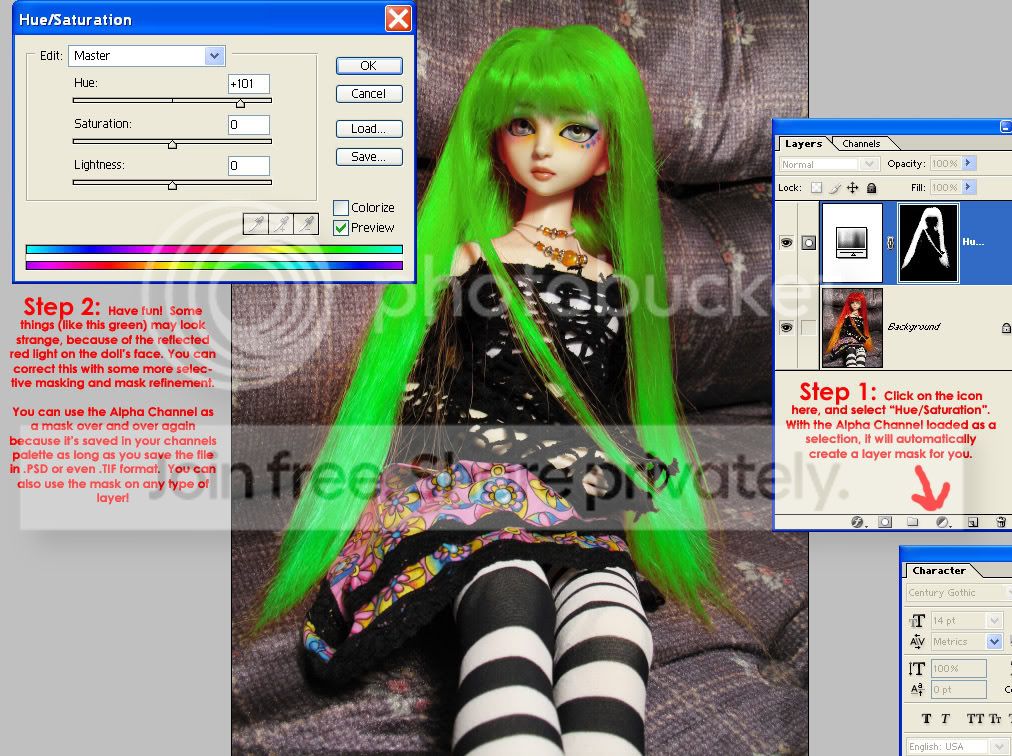Open the Edit Master dropdown
The height and width of the screenshot is (756, 1012).
tap(214, 56)
